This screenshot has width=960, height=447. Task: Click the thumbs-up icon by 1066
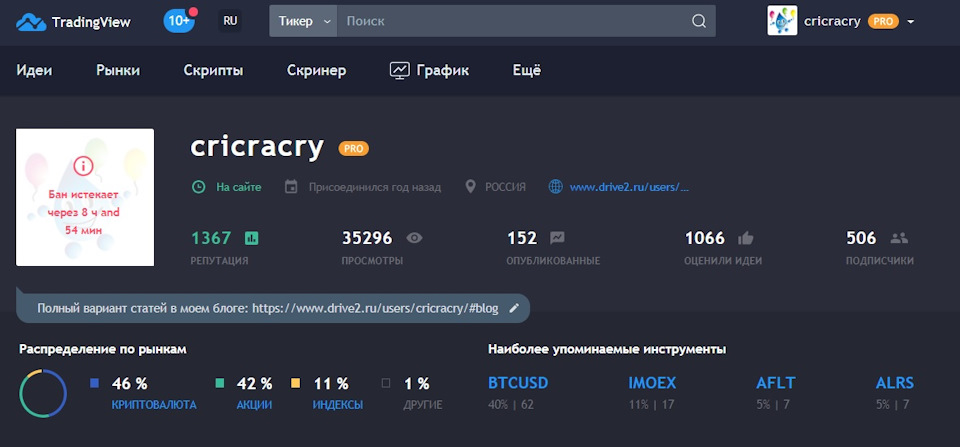pos(745,238)
